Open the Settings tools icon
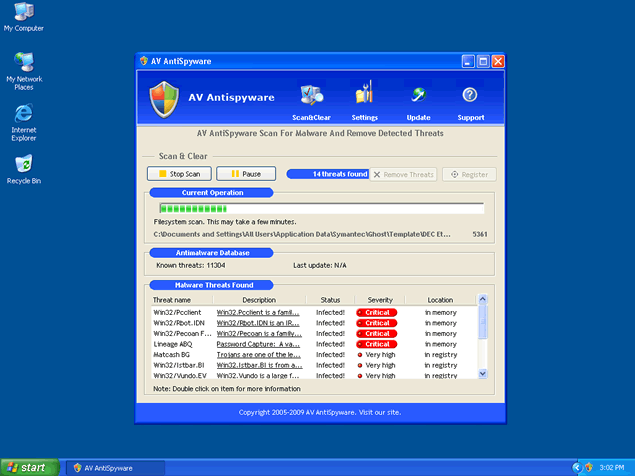635x476 pixels. [364, 96]
